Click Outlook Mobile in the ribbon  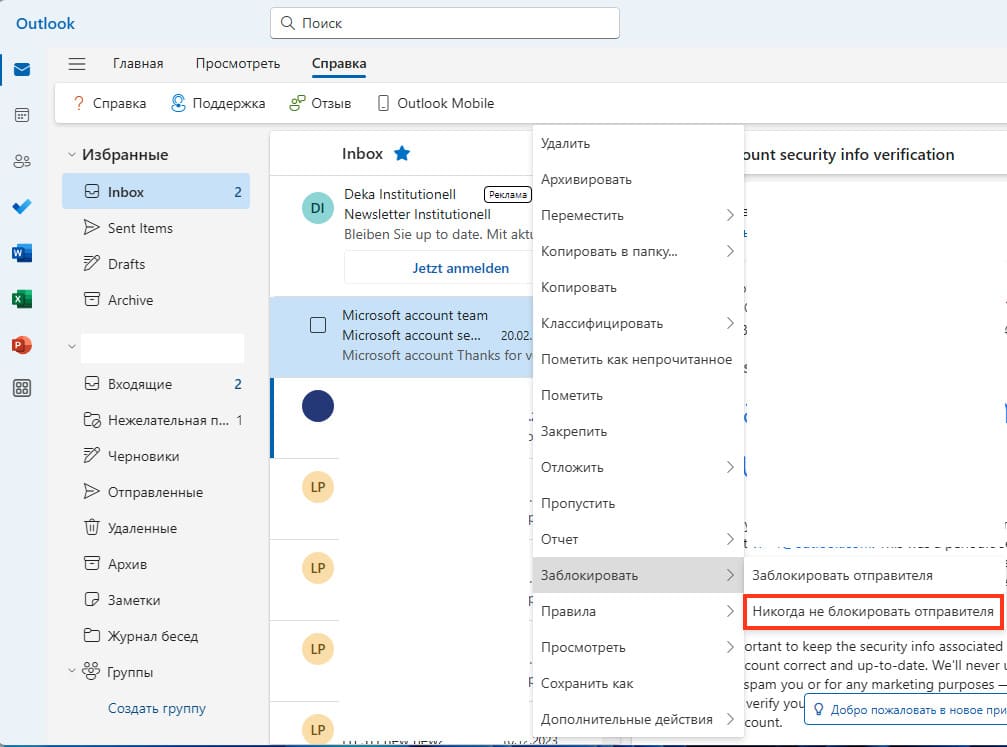pos(435,103)
